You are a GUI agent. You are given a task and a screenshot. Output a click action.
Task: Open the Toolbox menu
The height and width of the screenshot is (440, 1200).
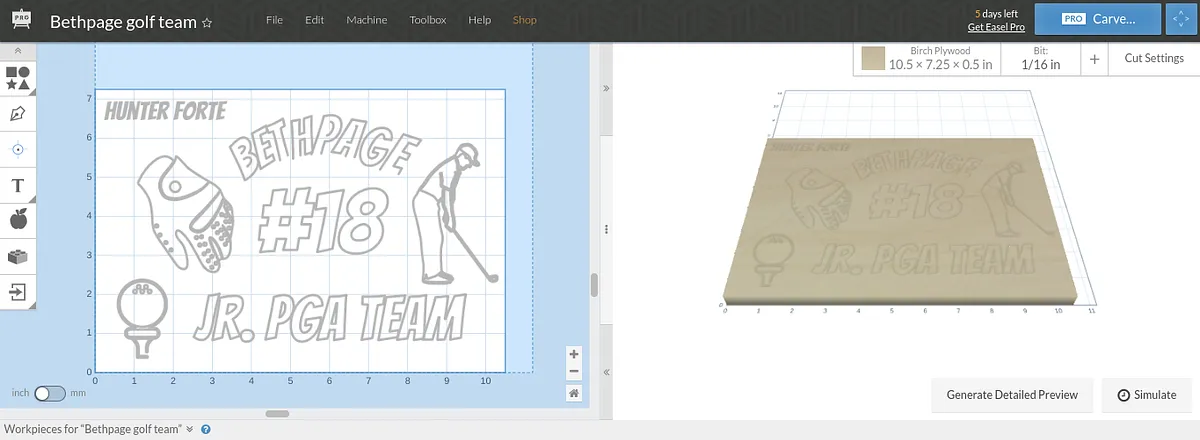[x=428, y=20]
